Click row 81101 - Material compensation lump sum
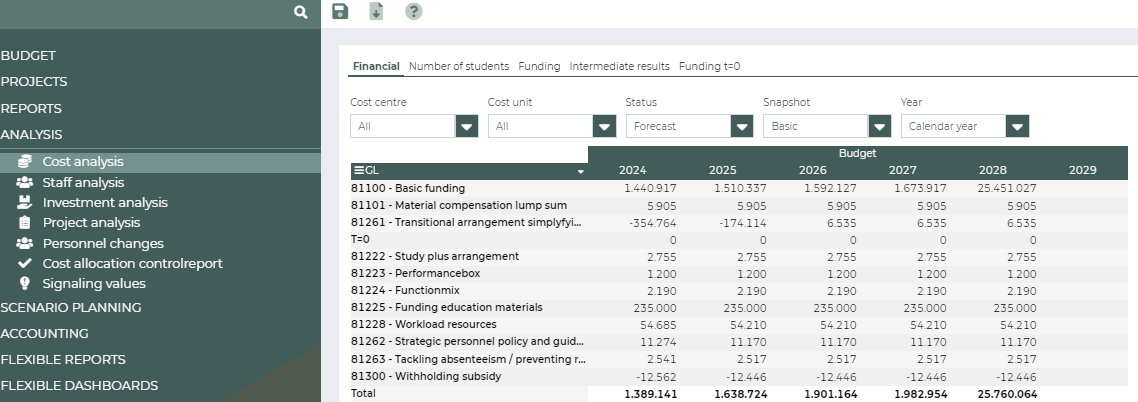1138x402 pixels. pos(459,205)
